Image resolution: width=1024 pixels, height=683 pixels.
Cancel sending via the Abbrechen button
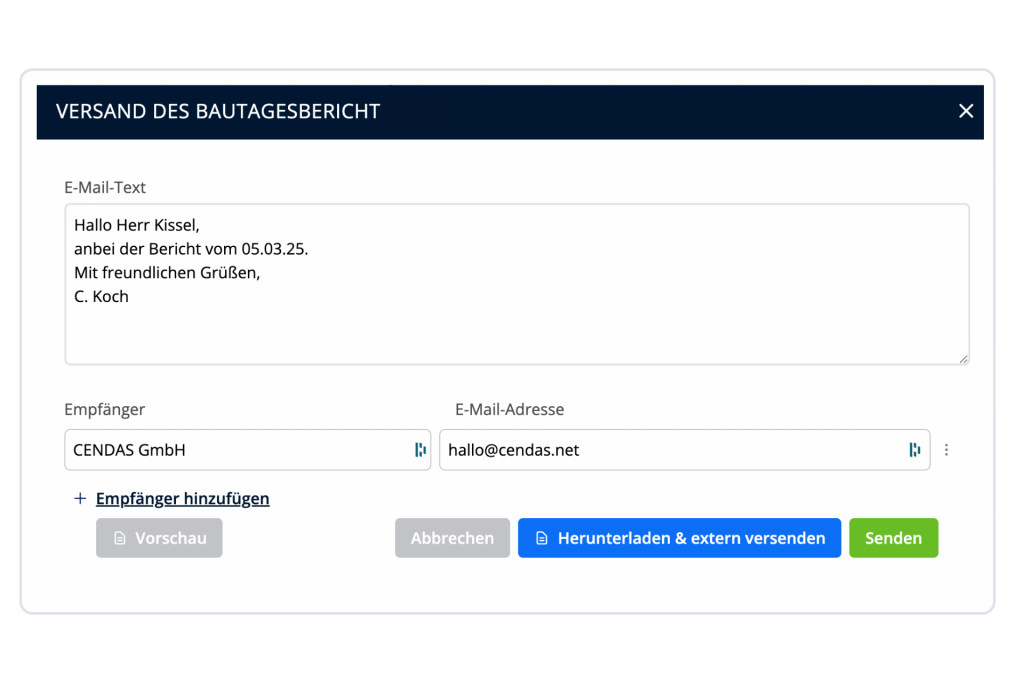click(452, 538)
